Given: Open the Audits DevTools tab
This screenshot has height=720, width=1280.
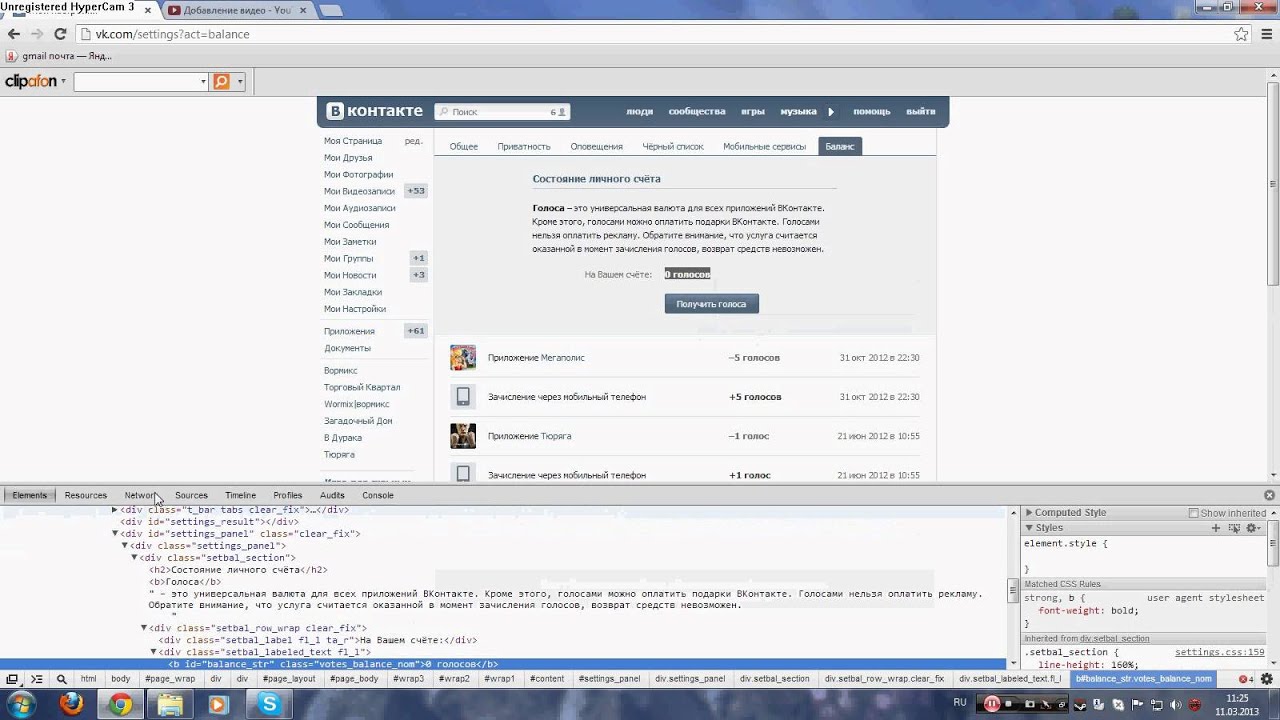Looking at the screenshot, I should [x=332, y=495].
